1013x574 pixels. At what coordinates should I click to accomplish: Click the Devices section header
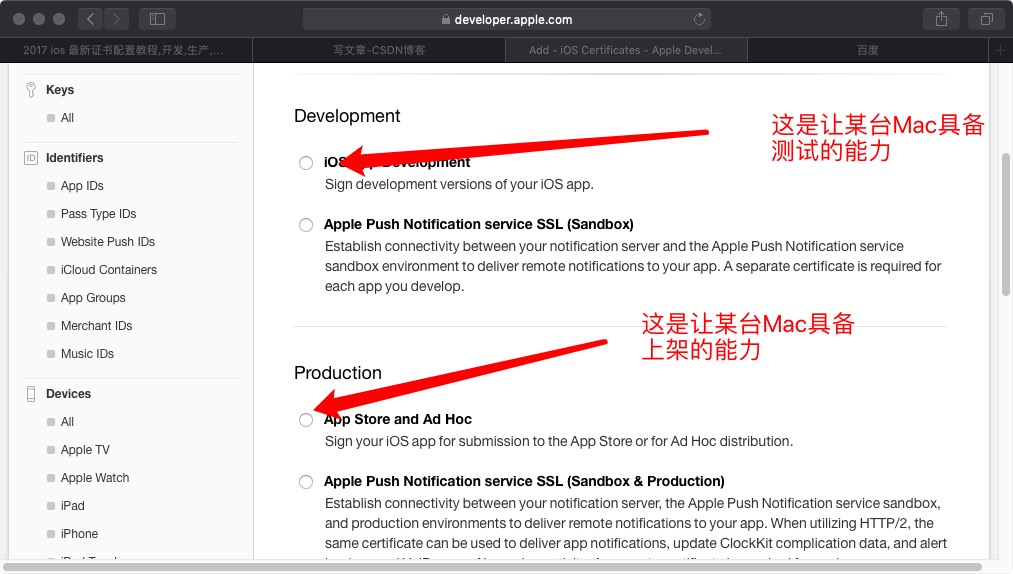tap(68, 394)
